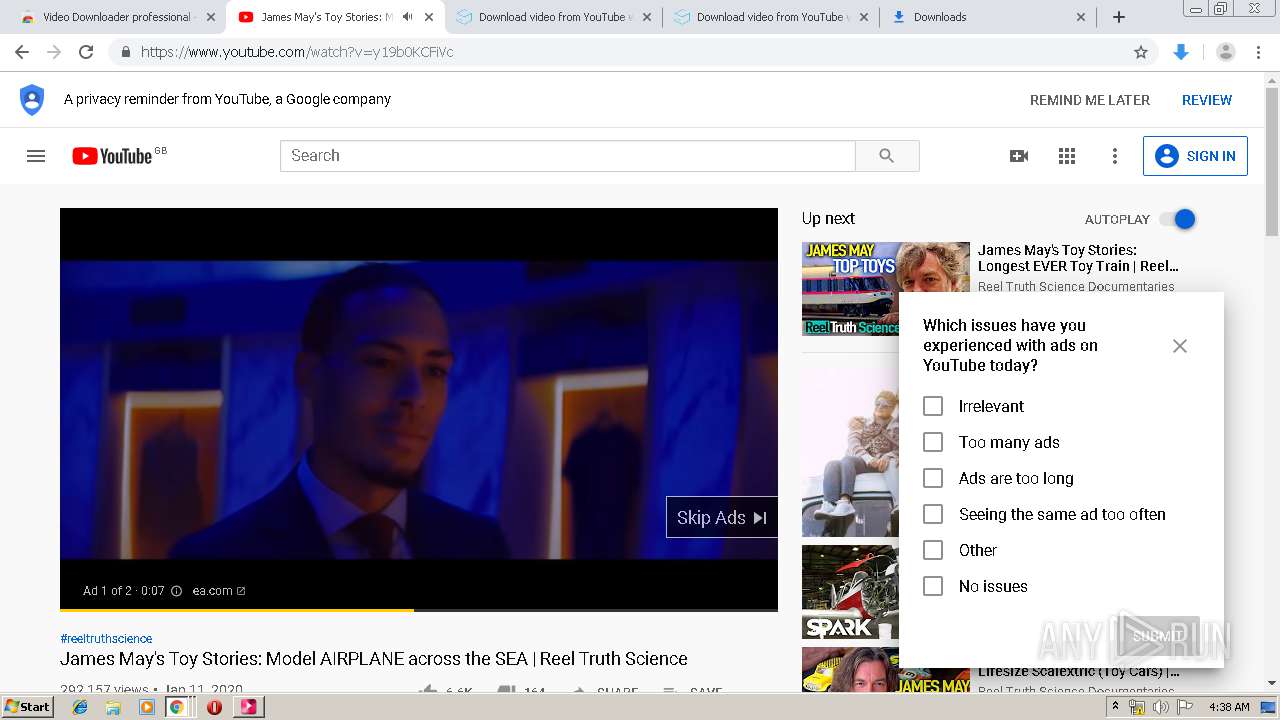This screenshot has width=1280, height=720.
Task: View site security padlock info
Action: pyautogui.click(x=126, y=52)
